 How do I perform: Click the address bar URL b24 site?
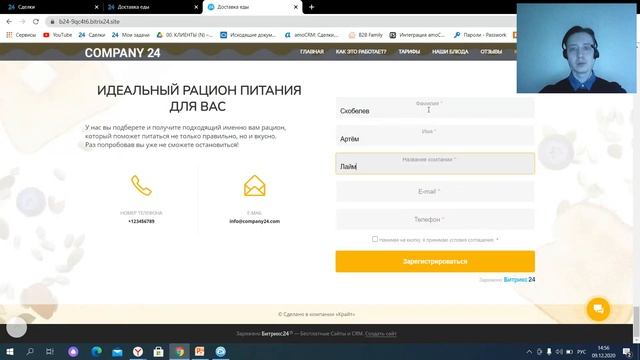click(89, 22)
